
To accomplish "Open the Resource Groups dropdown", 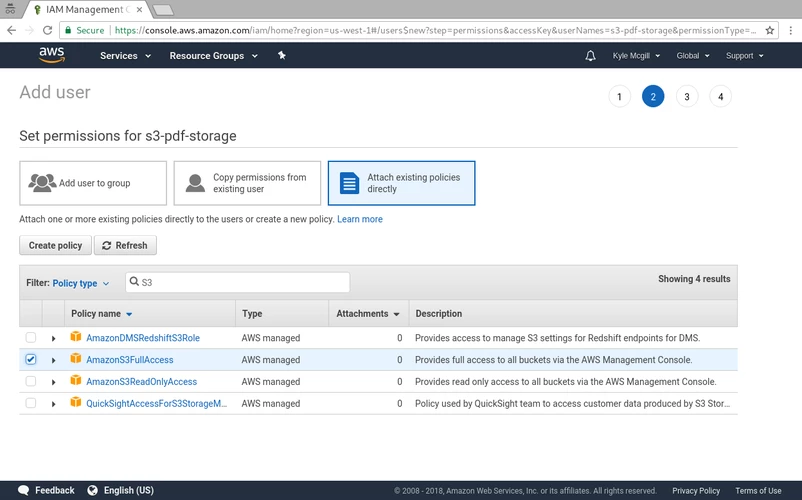I will pyautogui.click(x=213, y=56).
